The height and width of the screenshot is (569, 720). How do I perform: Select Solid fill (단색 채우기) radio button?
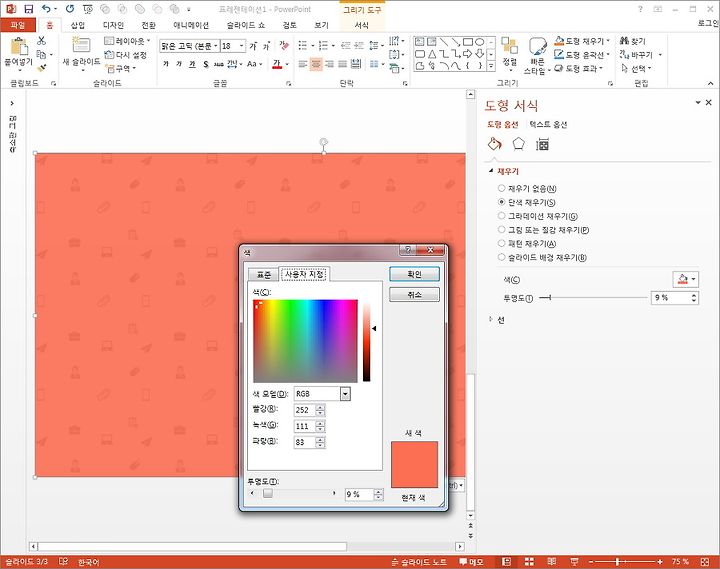click(501, 202)
